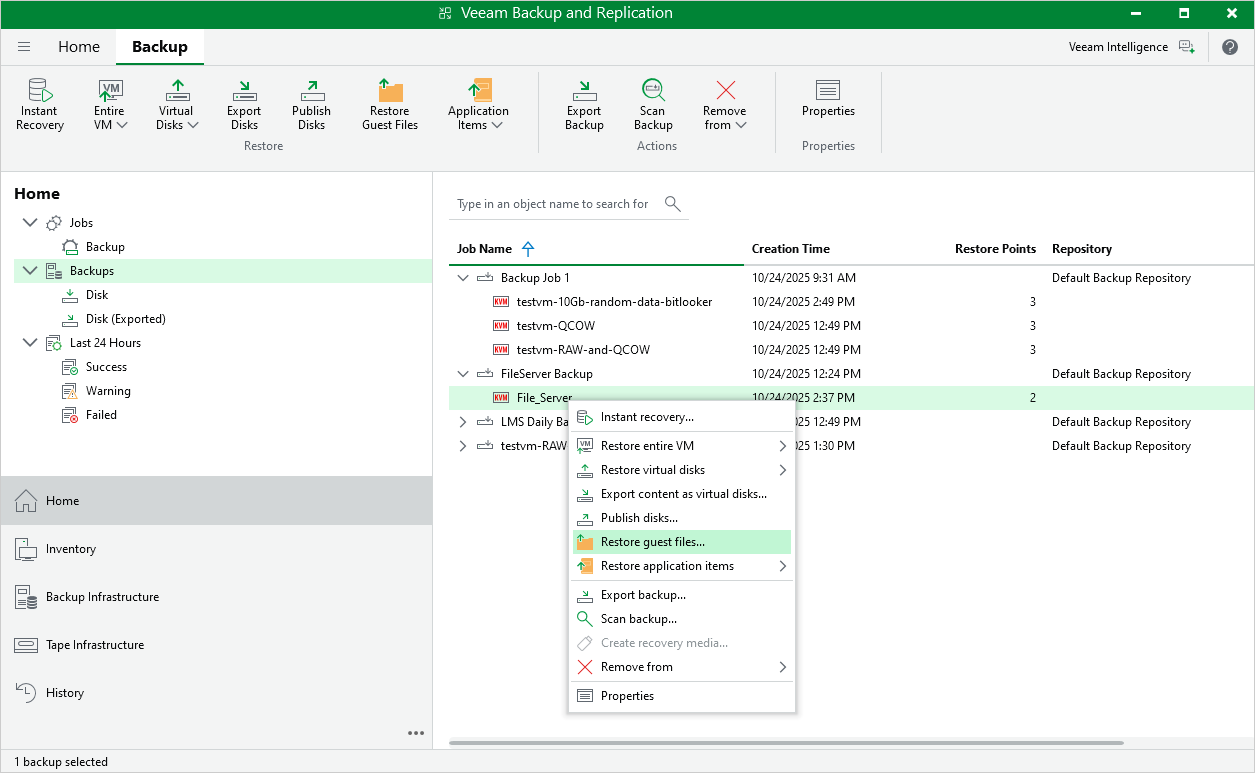The image size is (1255, 773).
Task: Choose Remove from in context menu
Action: click(x=682, y=667)
